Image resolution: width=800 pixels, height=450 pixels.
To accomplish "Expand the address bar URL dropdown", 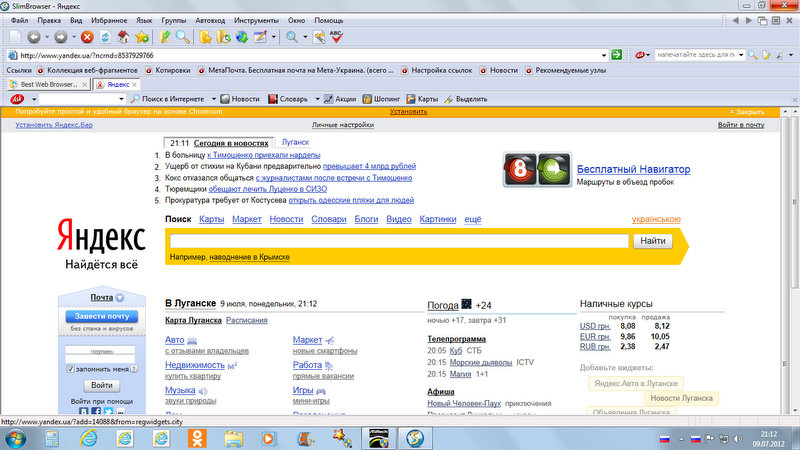I will click(604, 55).
